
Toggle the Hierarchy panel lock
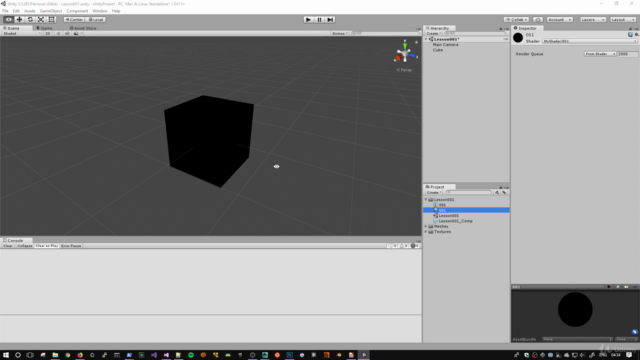[x=501, y=29]
